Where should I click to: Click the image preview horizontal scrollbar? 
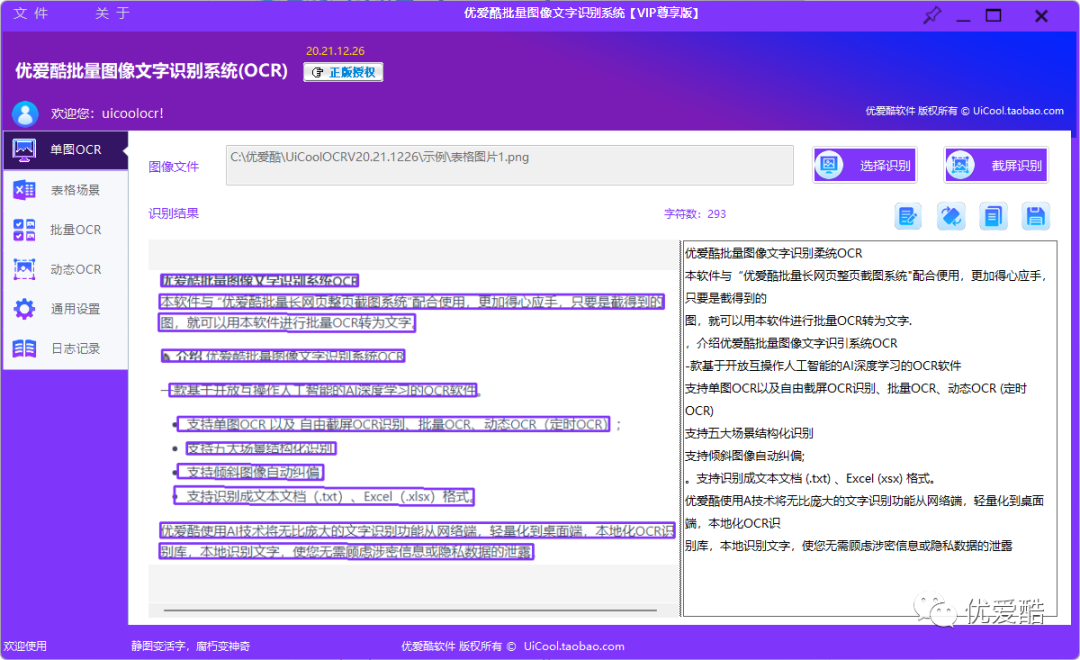pos(410,610)
